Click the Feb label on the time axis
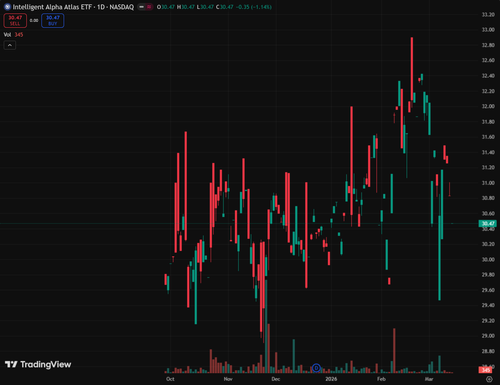 point(381,379)
